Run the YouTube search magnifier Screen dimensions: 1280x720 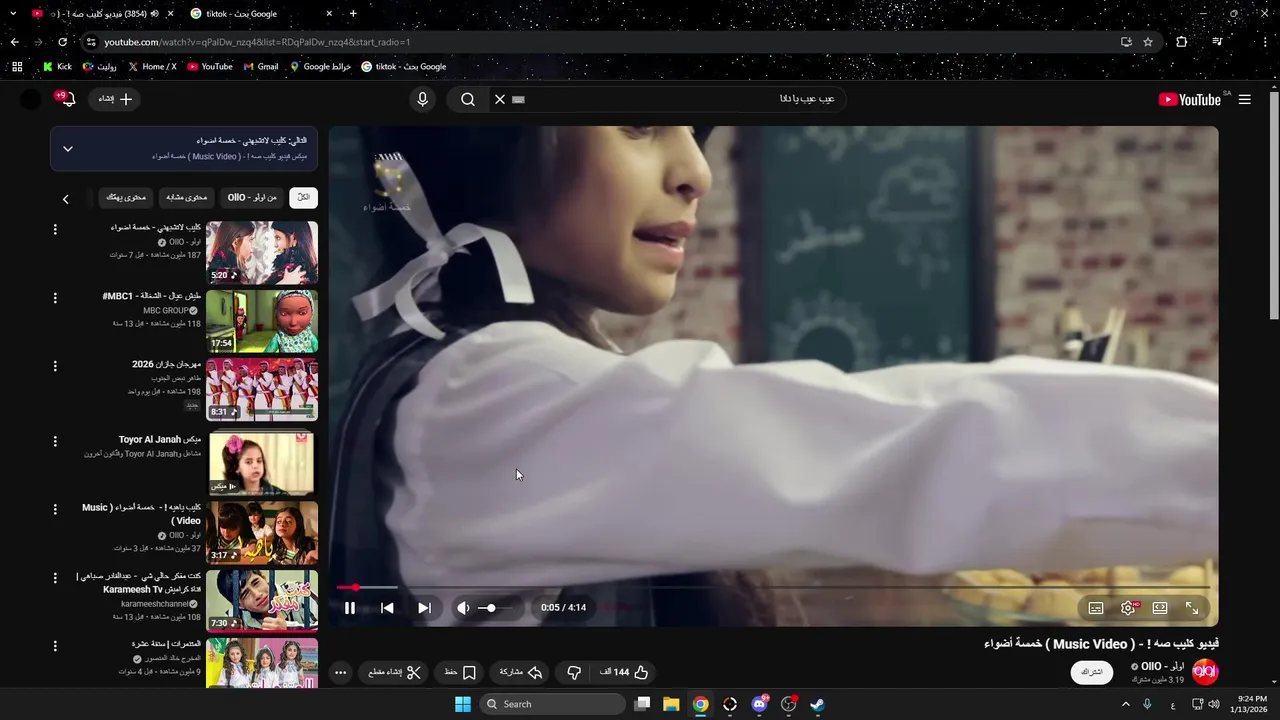467,99
